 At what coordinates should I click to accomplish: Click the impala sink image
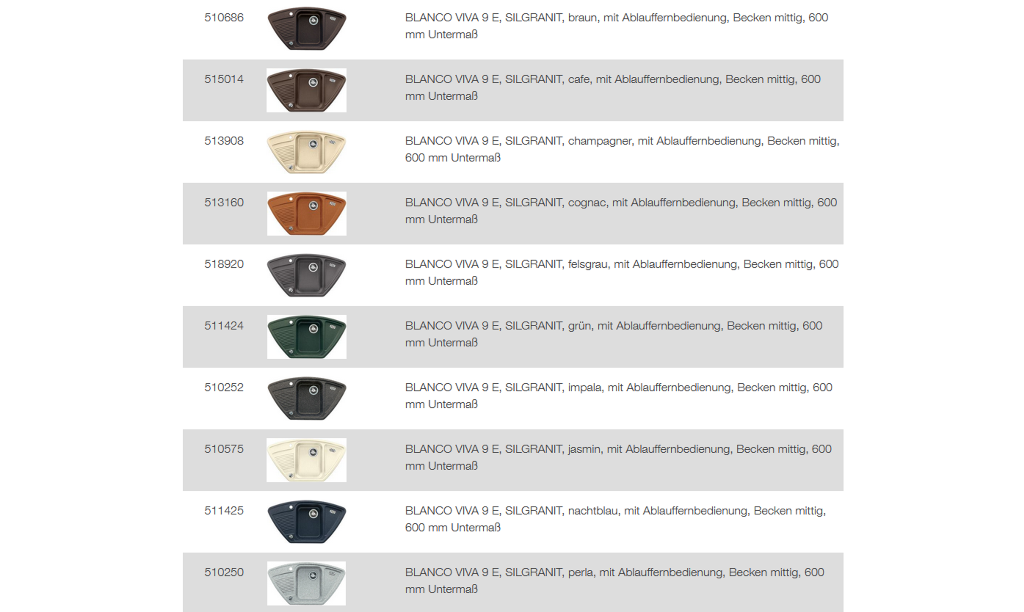click(x=306, y=398)
